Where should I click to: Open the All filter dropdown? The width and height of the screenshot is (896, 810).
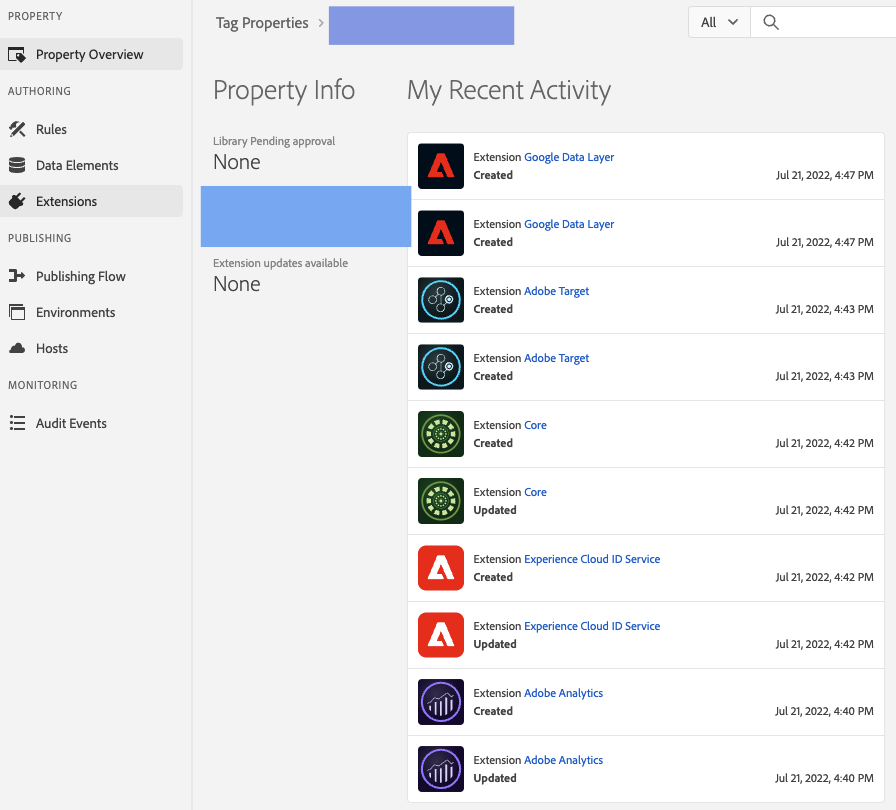pyautogui.click(x=719, y=22)
